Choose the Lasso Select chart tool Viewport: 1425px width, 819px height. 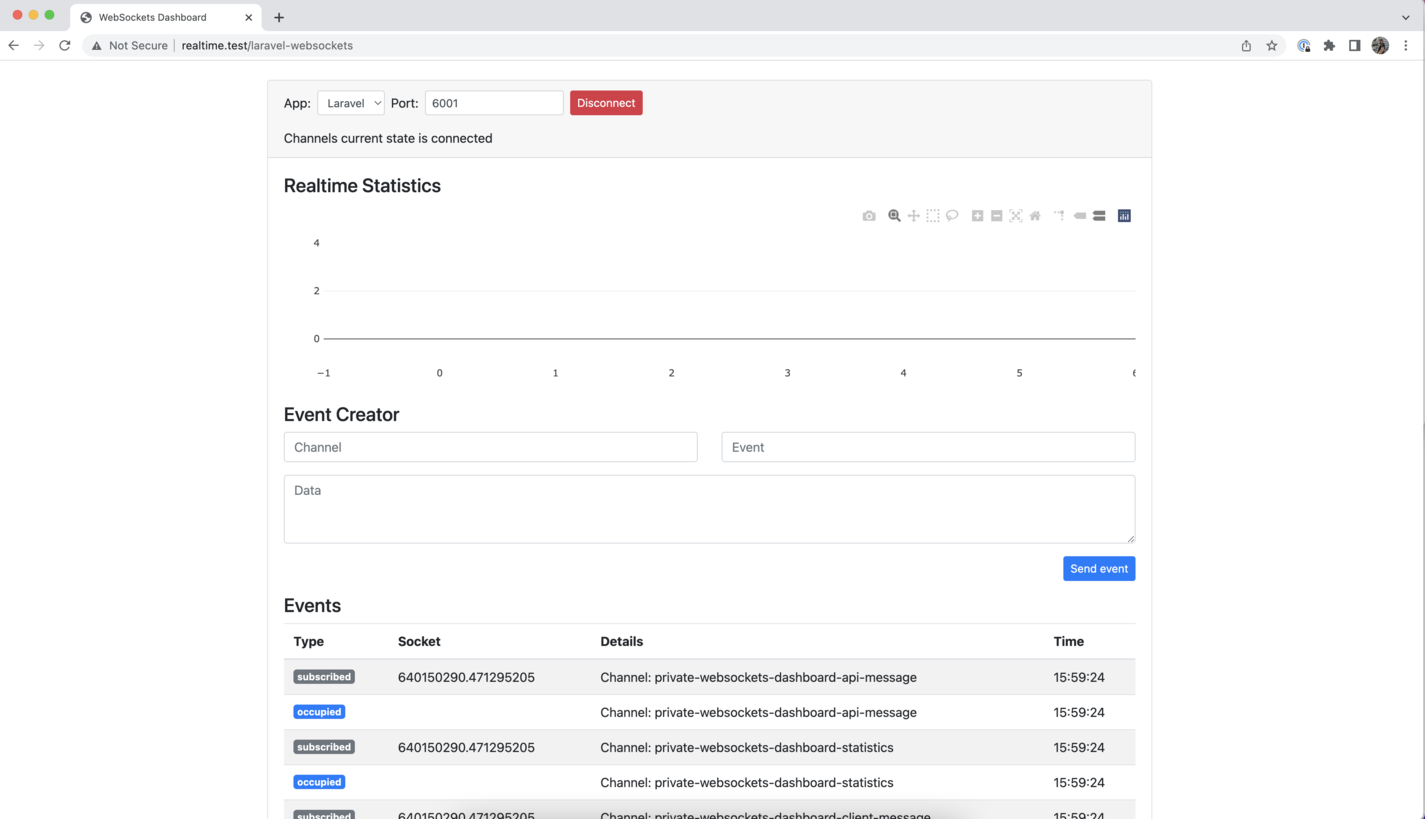(x=952, y=215)
